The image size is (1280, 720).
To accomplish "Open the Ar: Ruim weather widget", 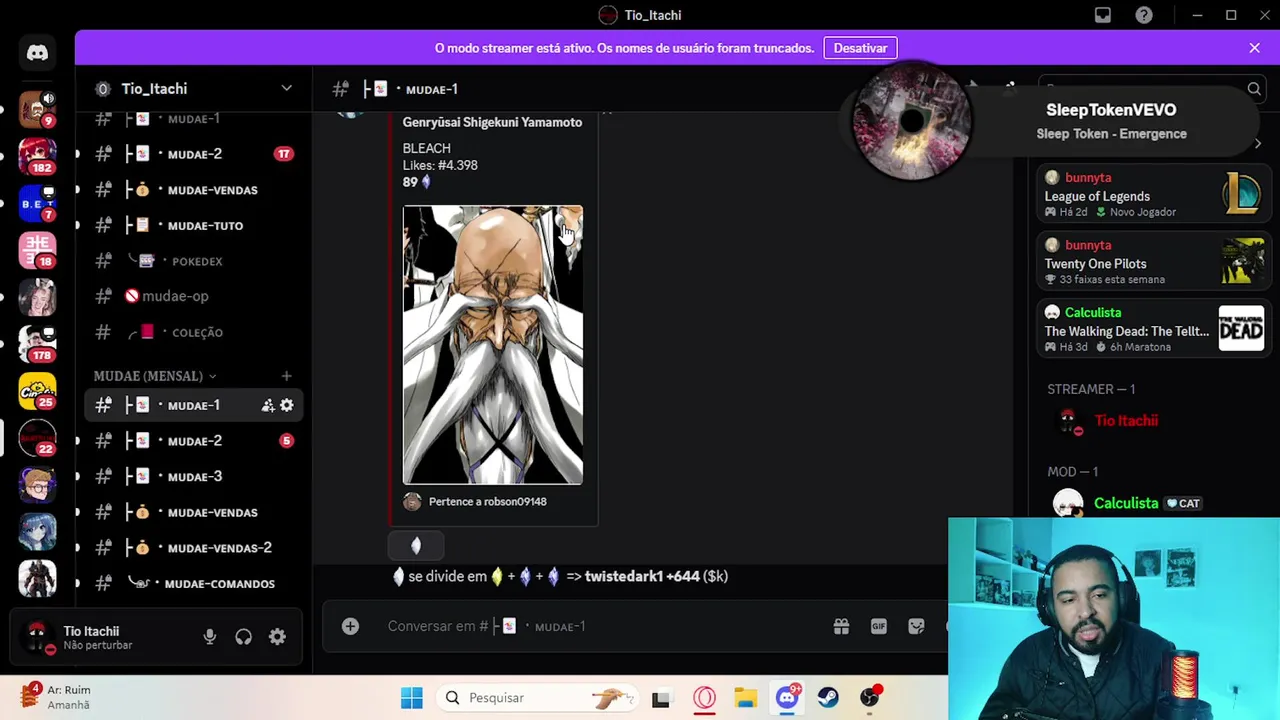I will click(x=58, y=697).
